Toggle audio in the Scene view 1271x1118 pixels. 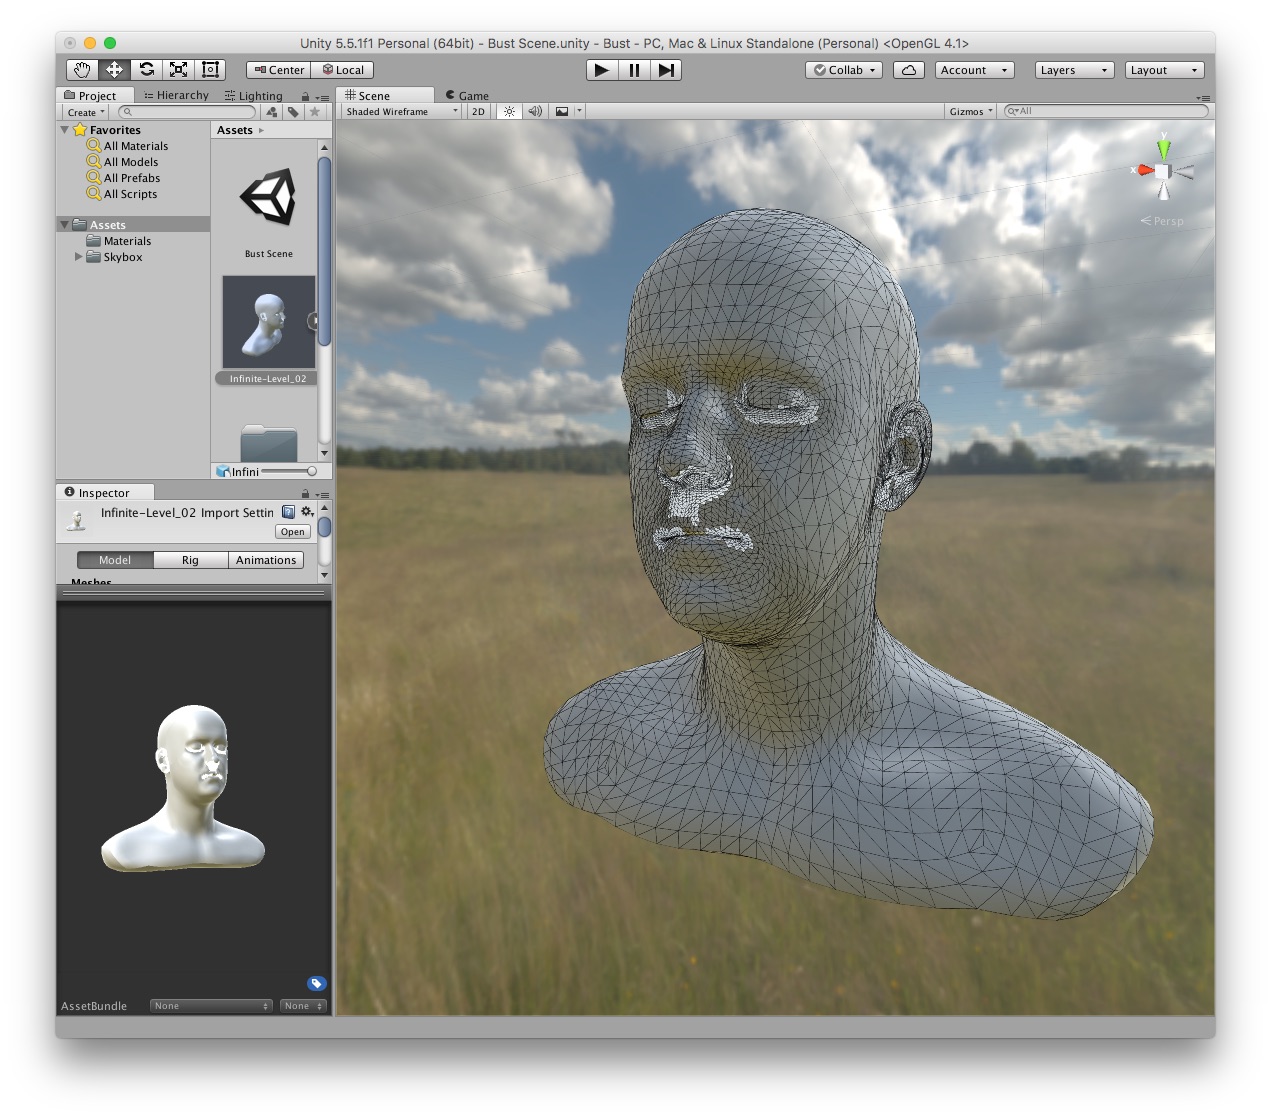click(x=535, y=111)
